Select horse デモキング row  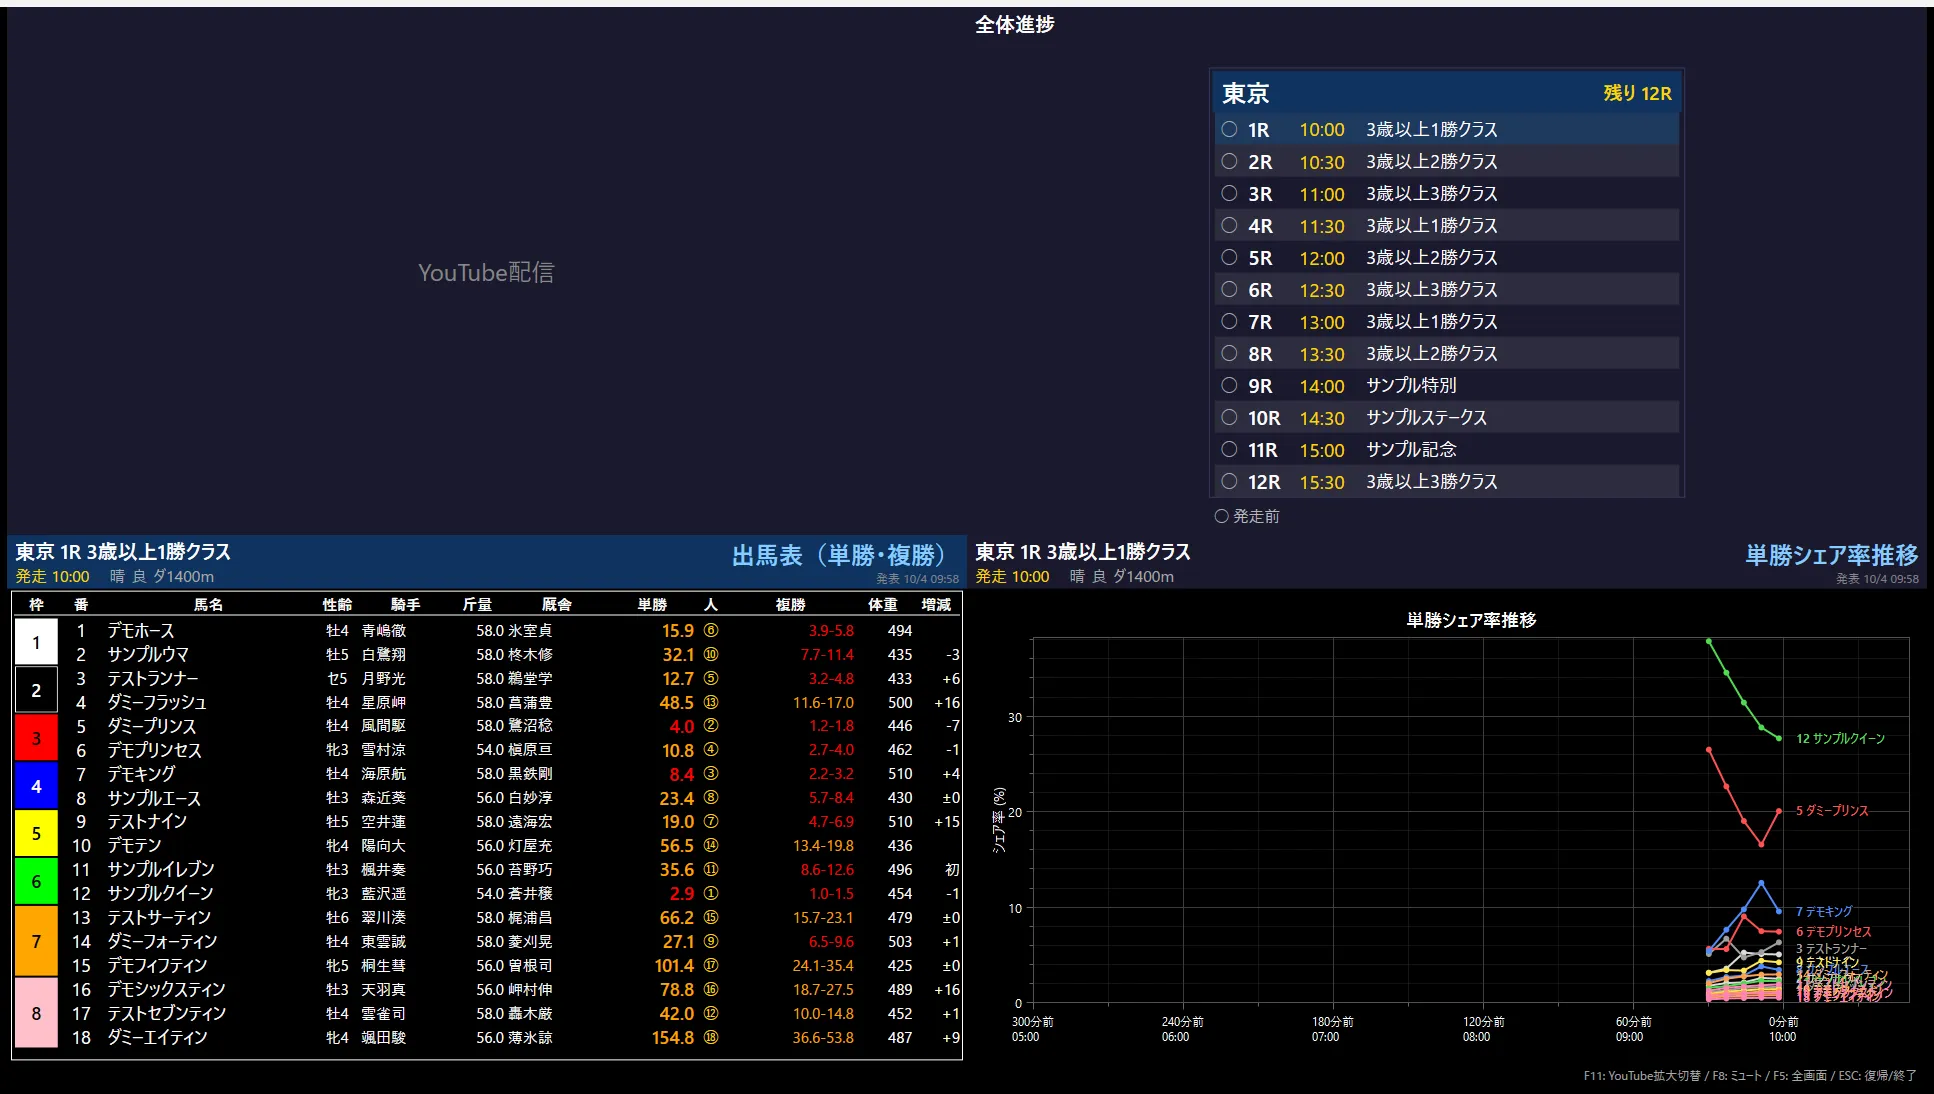[510, 774]
